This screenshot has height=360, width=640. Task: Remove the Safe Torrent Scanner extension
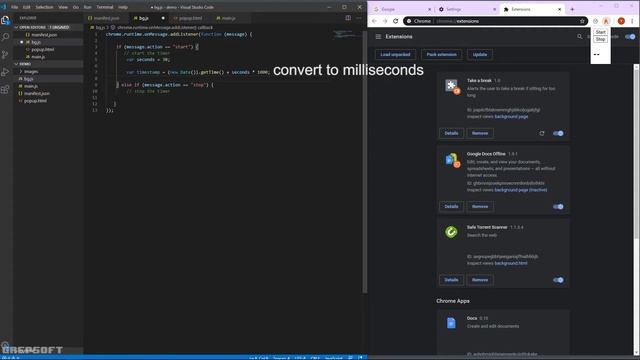click(480, 280)
